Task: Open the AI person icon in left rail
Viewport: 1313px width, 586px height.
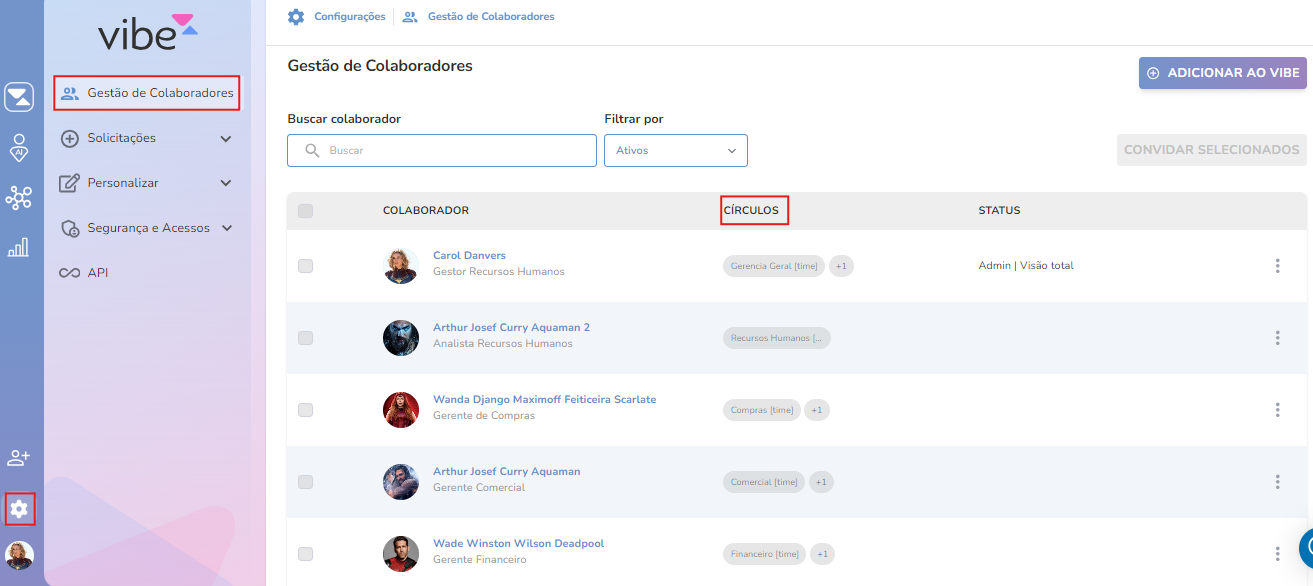Action: pyautogui.click(x=19, y=147)
